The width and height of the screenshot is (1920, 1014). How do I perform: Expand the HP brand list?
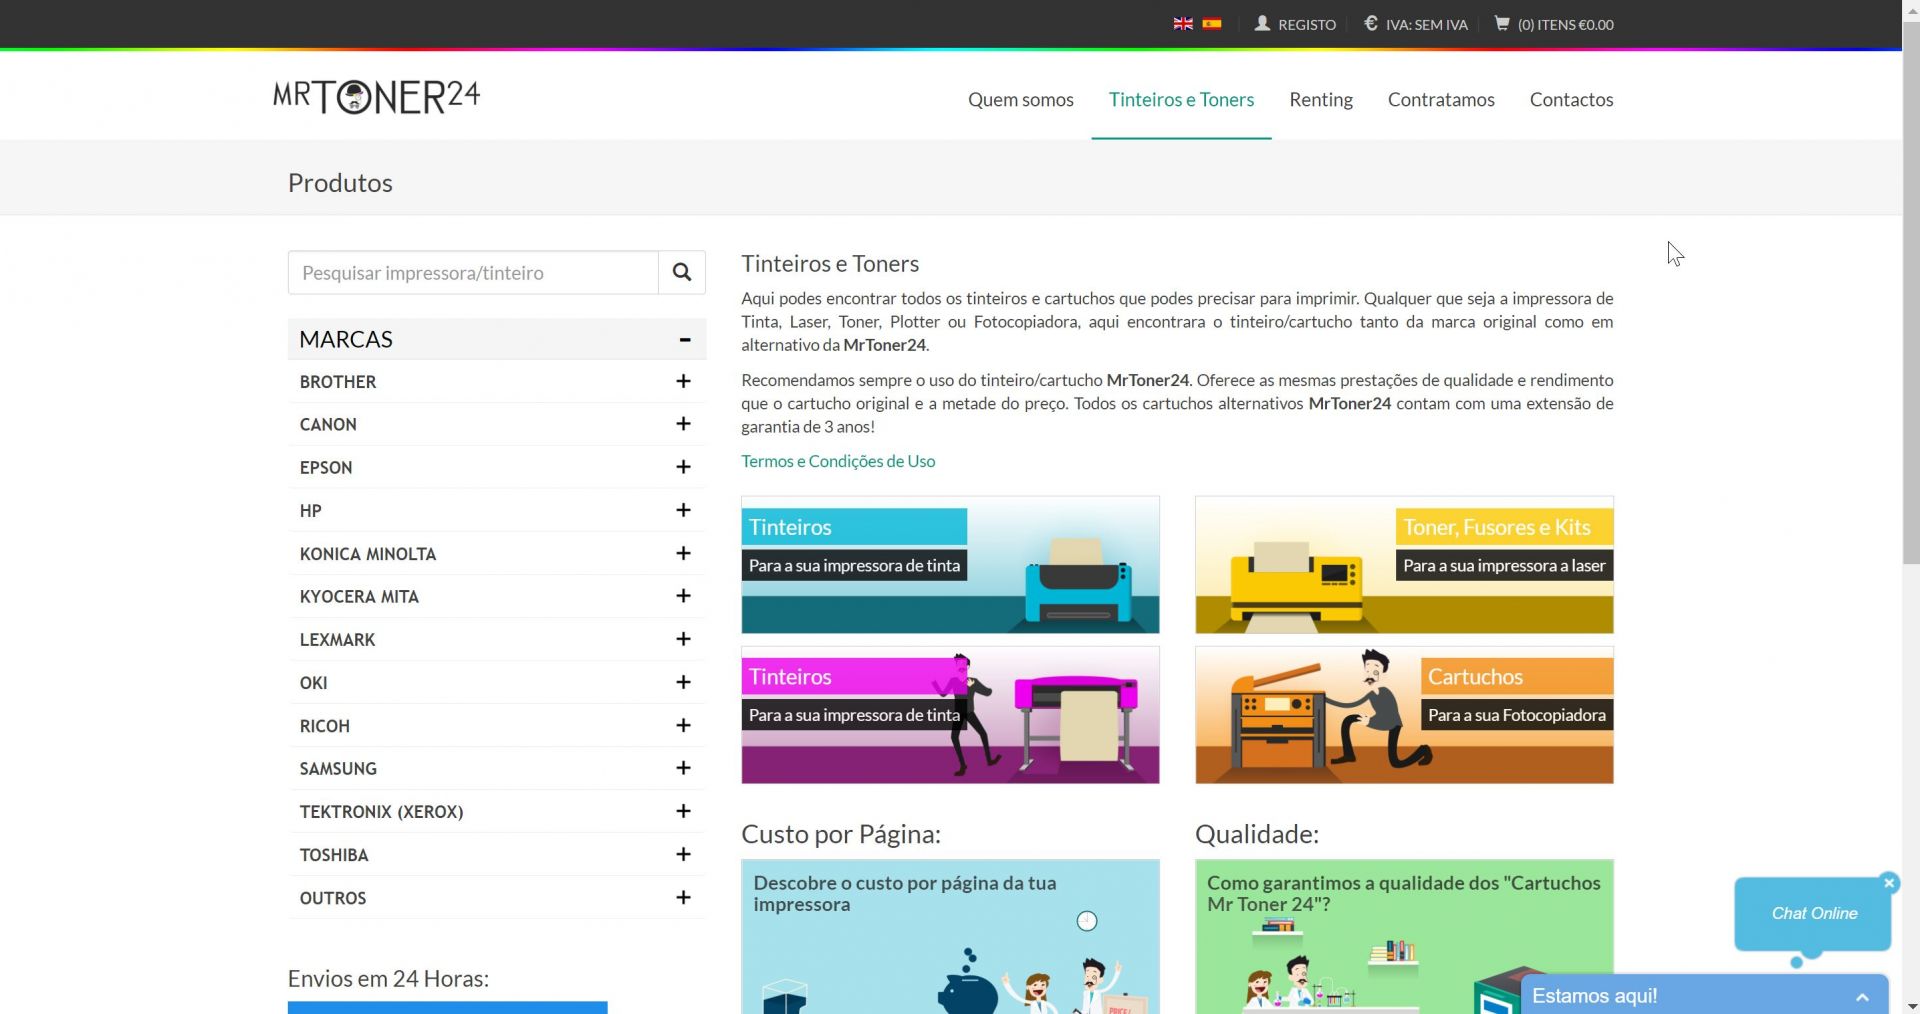[683, 510]
